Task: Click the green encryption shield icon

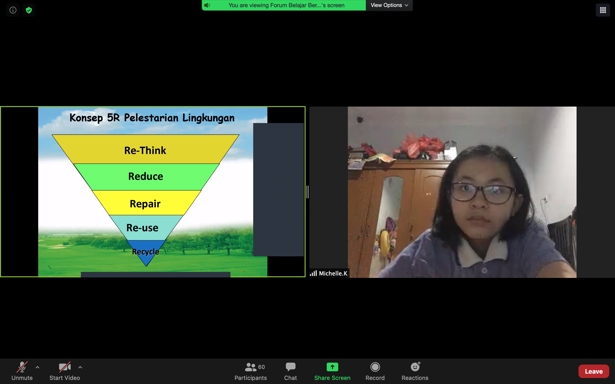Action: click(x=29, y=10)
